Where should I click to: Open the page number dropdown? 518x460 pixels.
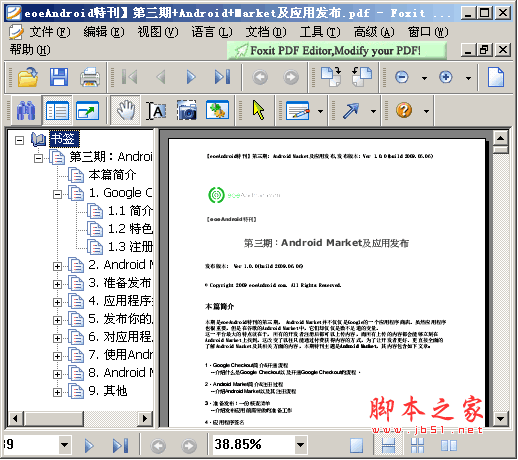pos(65,445)
